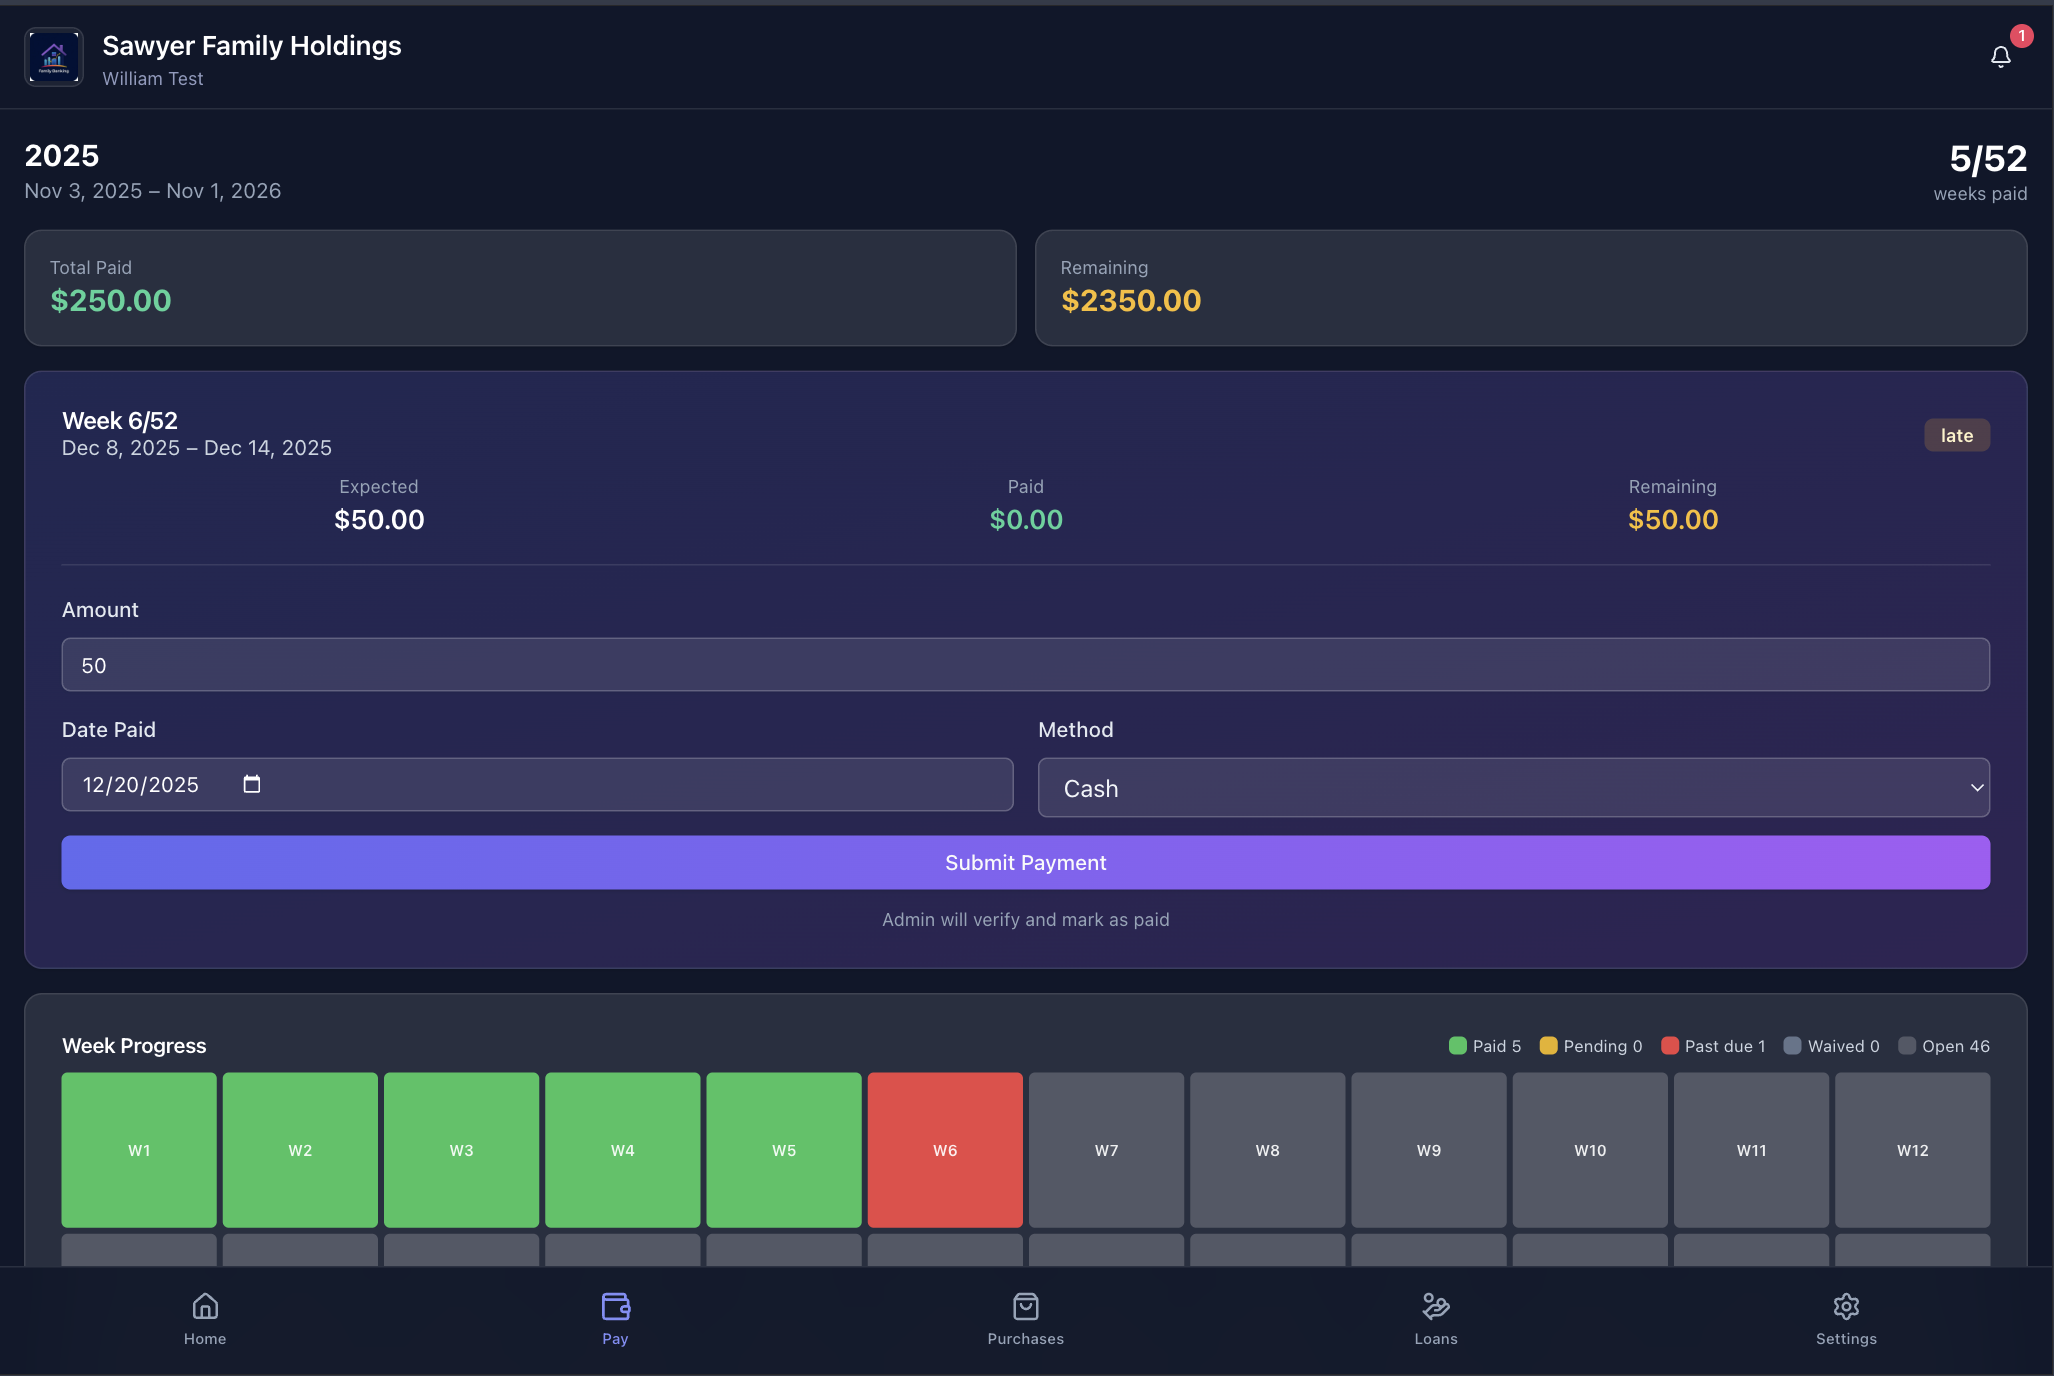
Task: Click the William Test user name
Action: tap(153, 78)
